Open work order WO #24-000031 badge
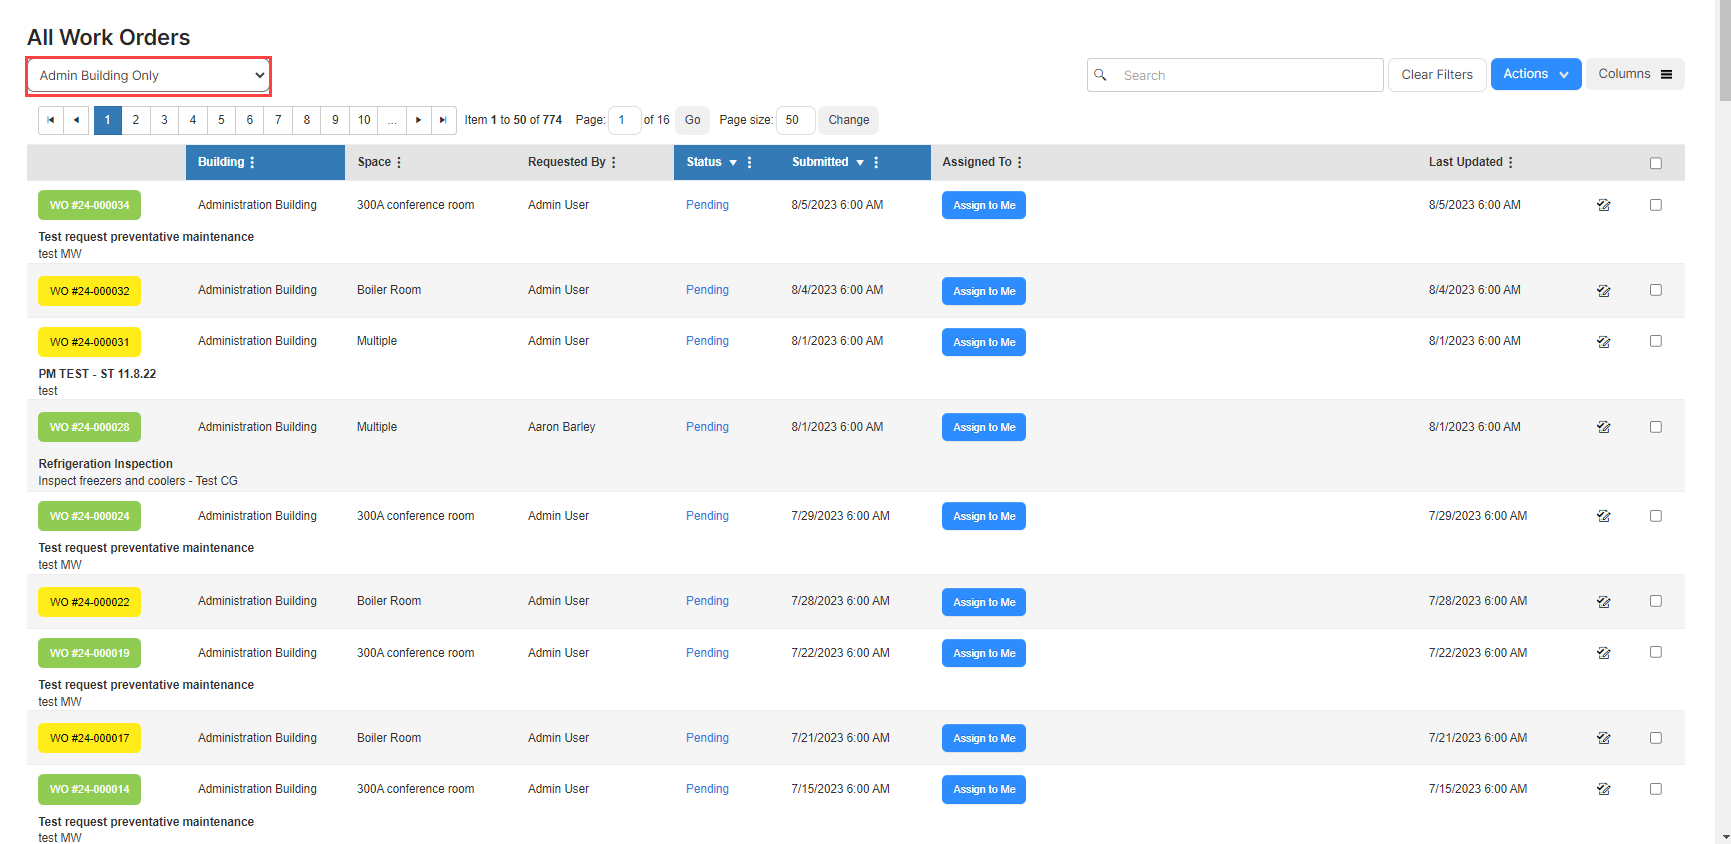The image size is (1731, 844). pyautogui.click(x=90, y=342)
